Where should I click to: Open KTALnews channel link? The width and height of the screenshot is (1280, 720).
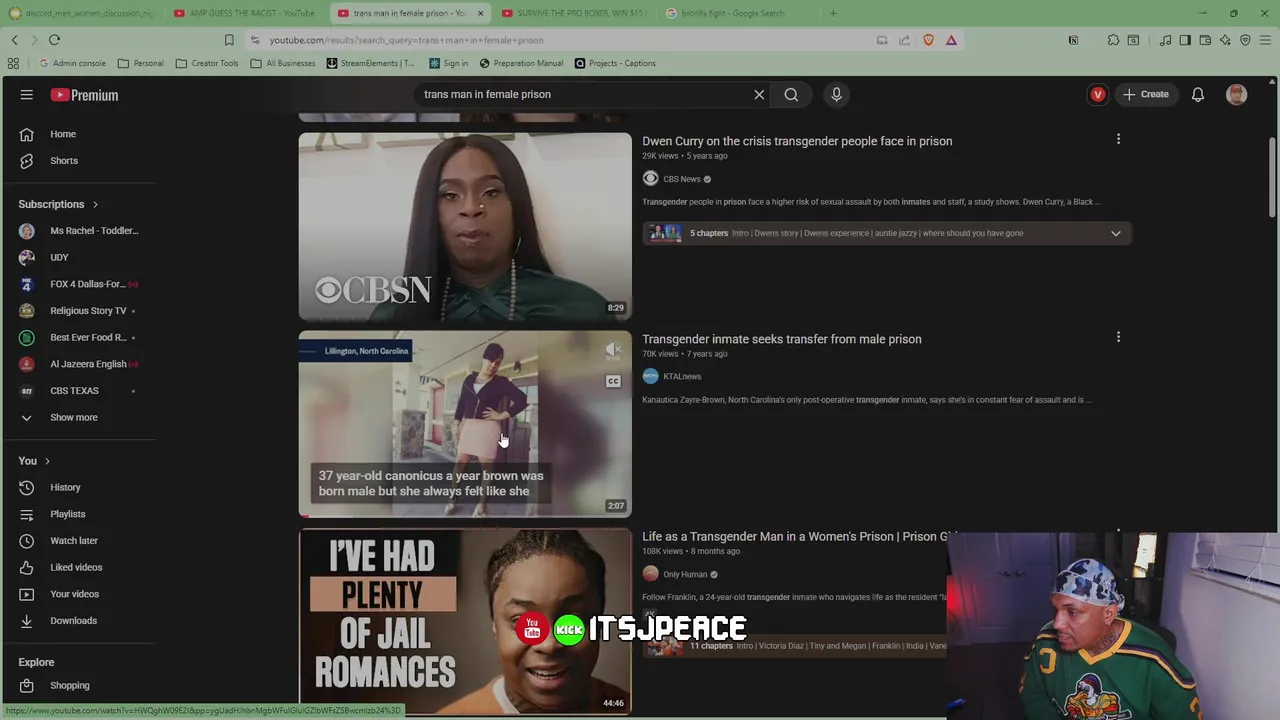click(682, 377)
